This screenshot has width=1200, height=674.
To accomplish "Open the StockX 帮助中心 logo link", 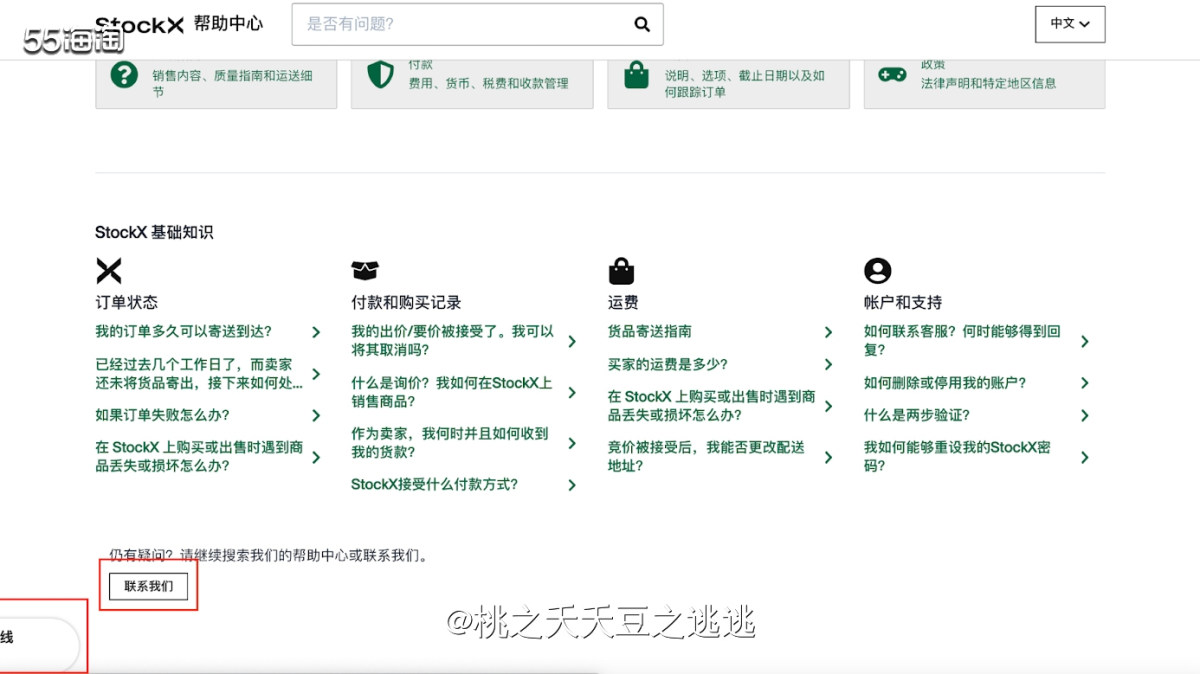I will 179,24.
